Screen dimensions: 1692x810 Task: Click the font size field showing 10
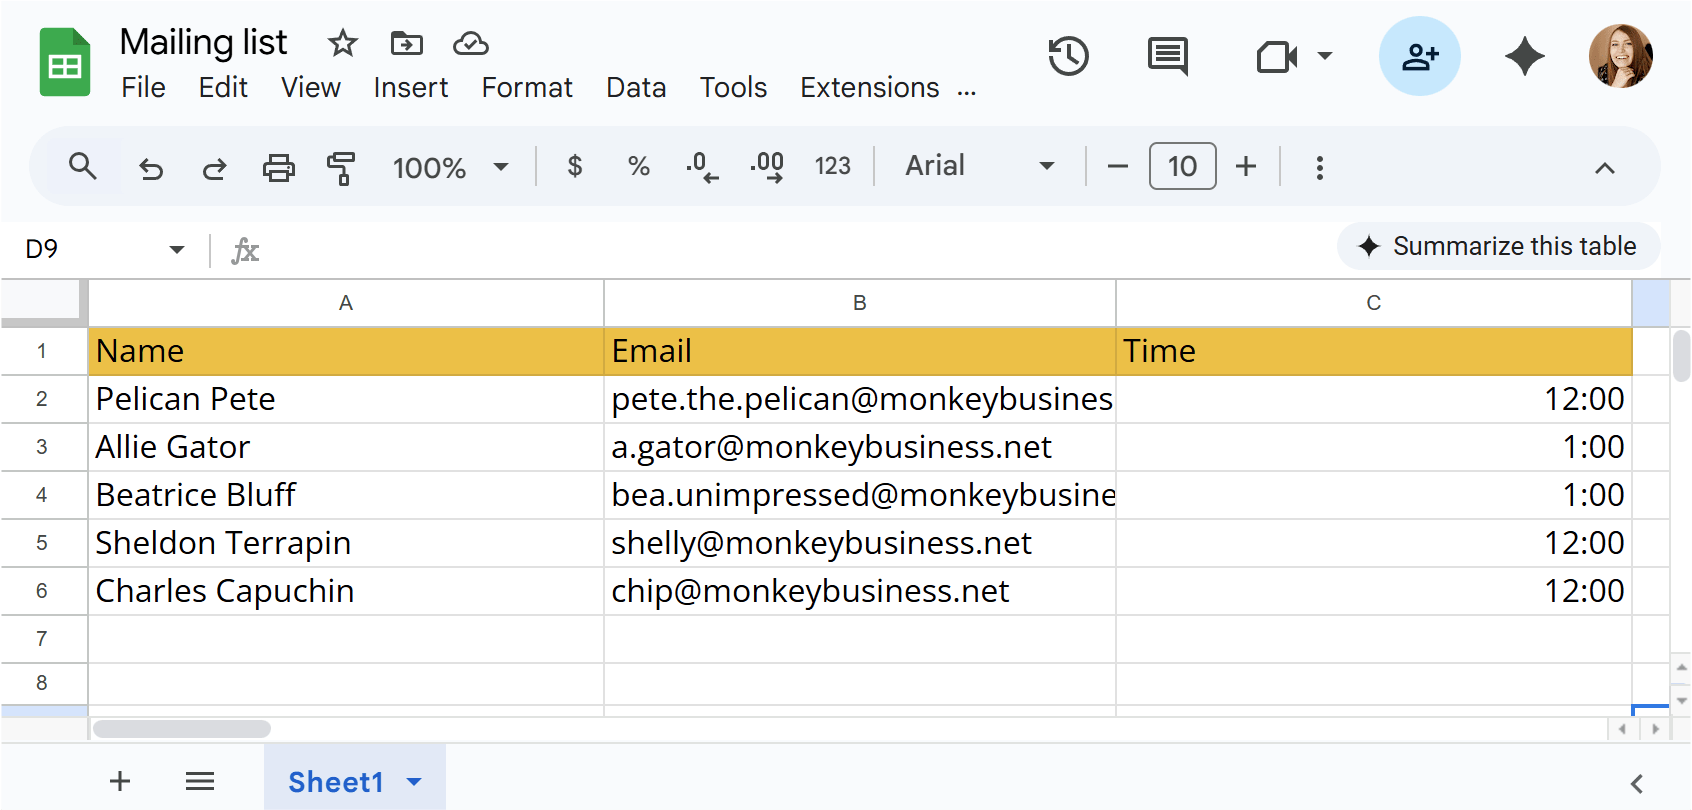click(1183, 166)
